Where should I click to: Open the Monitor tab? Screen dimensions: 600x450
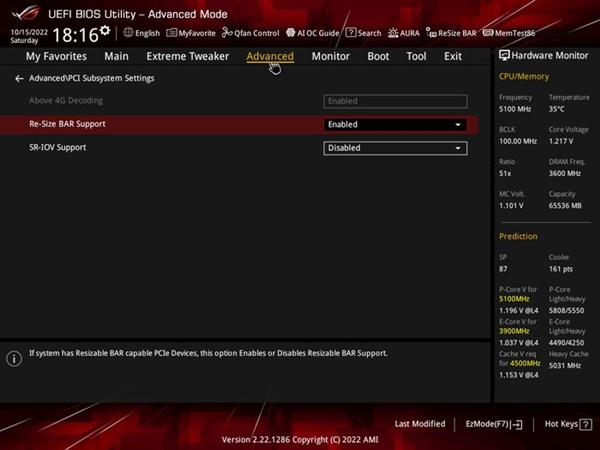pos(330,57)
